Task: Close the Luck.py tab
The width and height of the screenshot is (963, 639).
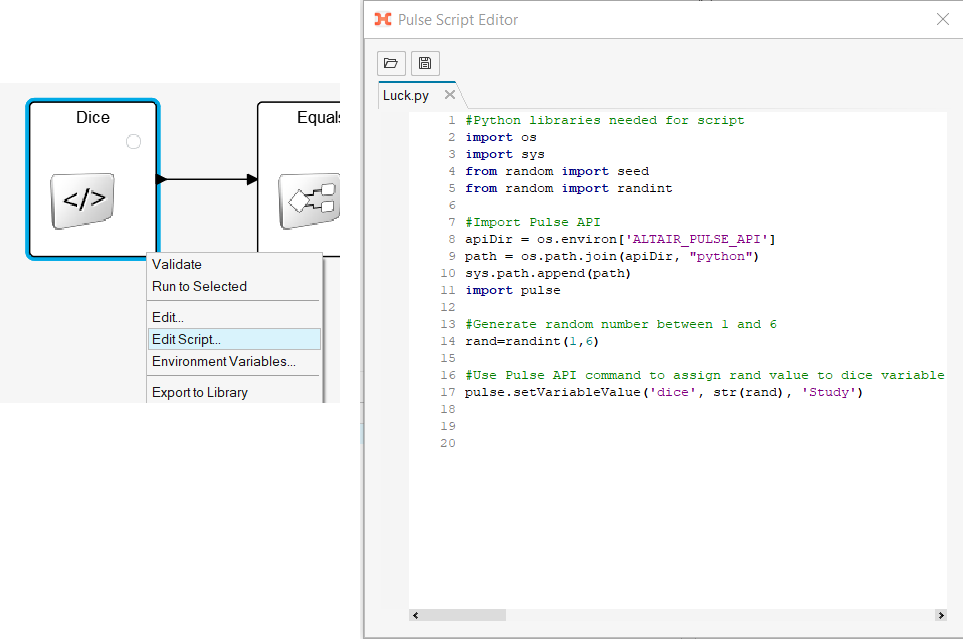Action: pyautogui.click(x=450, y=95)
